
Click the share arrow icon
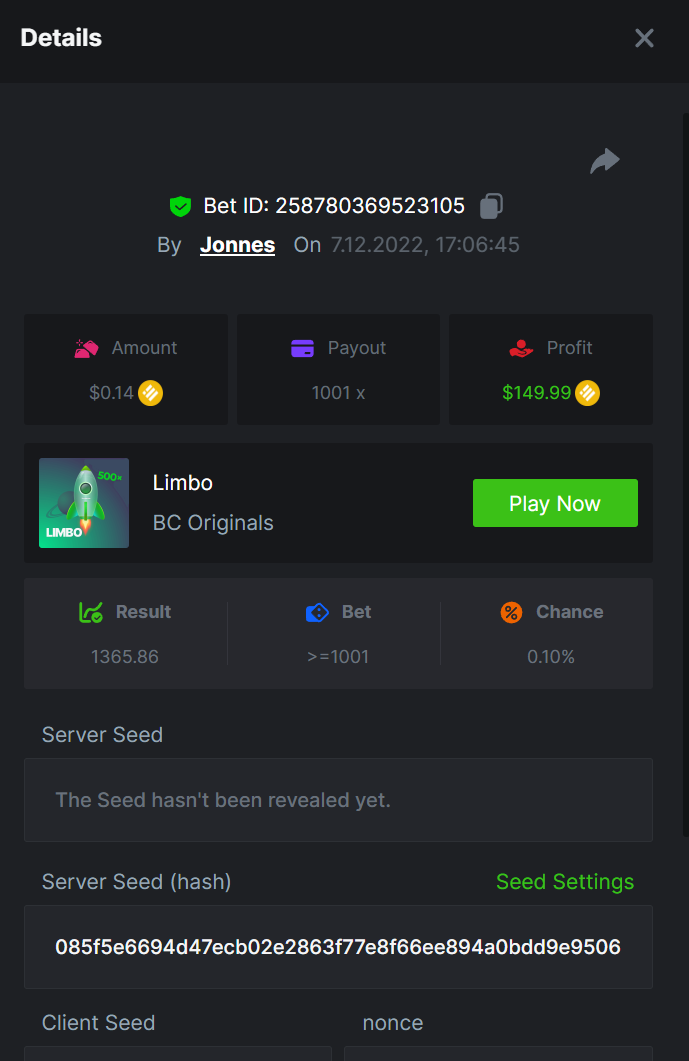point(605,161)
